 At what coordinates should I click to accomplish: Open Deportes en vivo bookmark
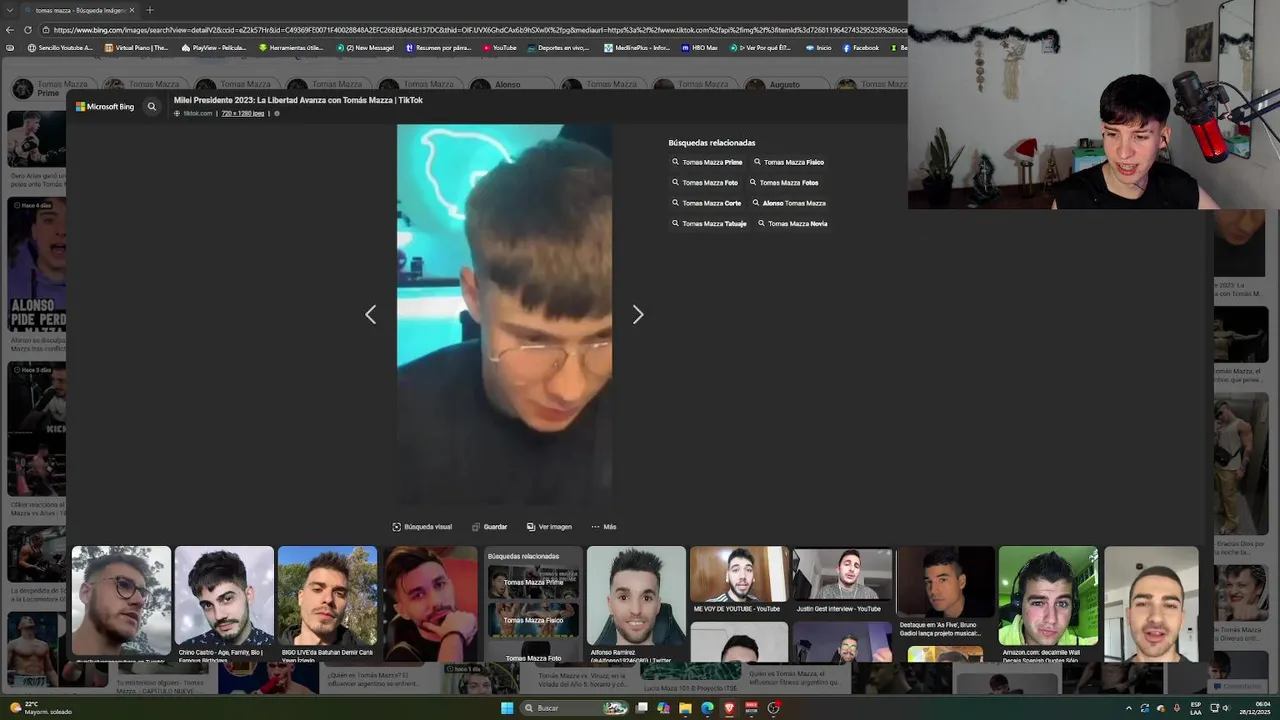[559, 48]
